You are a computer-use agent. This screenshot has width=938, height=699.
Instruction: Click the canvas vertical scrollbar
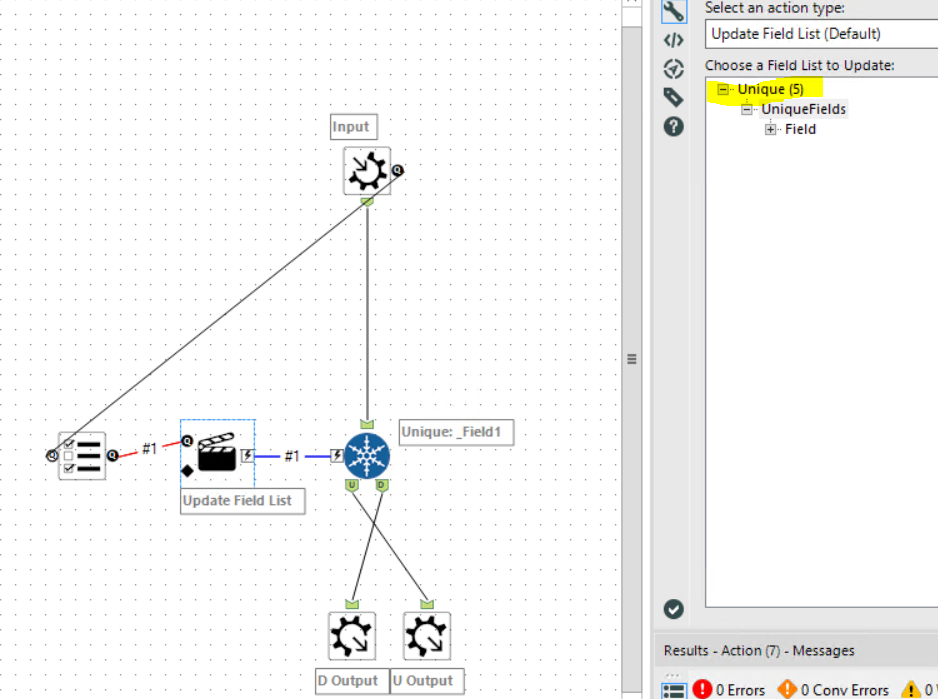pyautogui.click(x=631, y=358)
